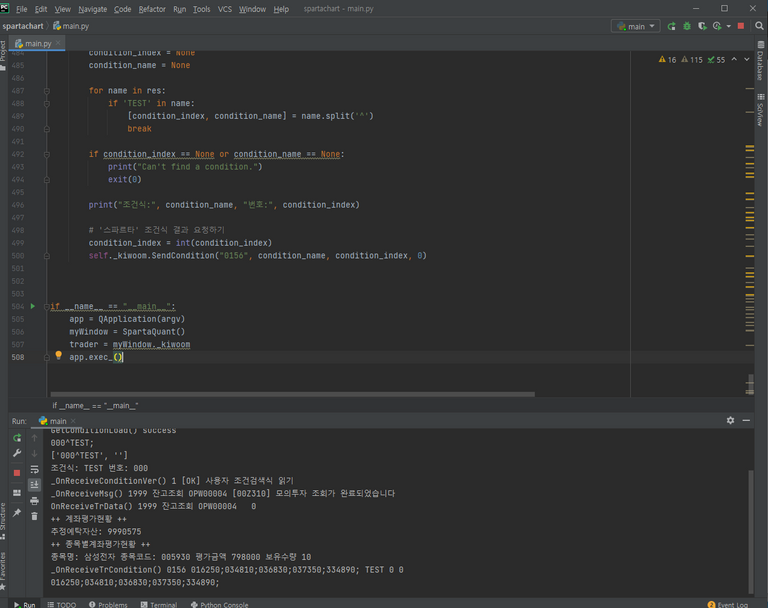Open Search Everywhere magnifier

click(x=759, y=26)
